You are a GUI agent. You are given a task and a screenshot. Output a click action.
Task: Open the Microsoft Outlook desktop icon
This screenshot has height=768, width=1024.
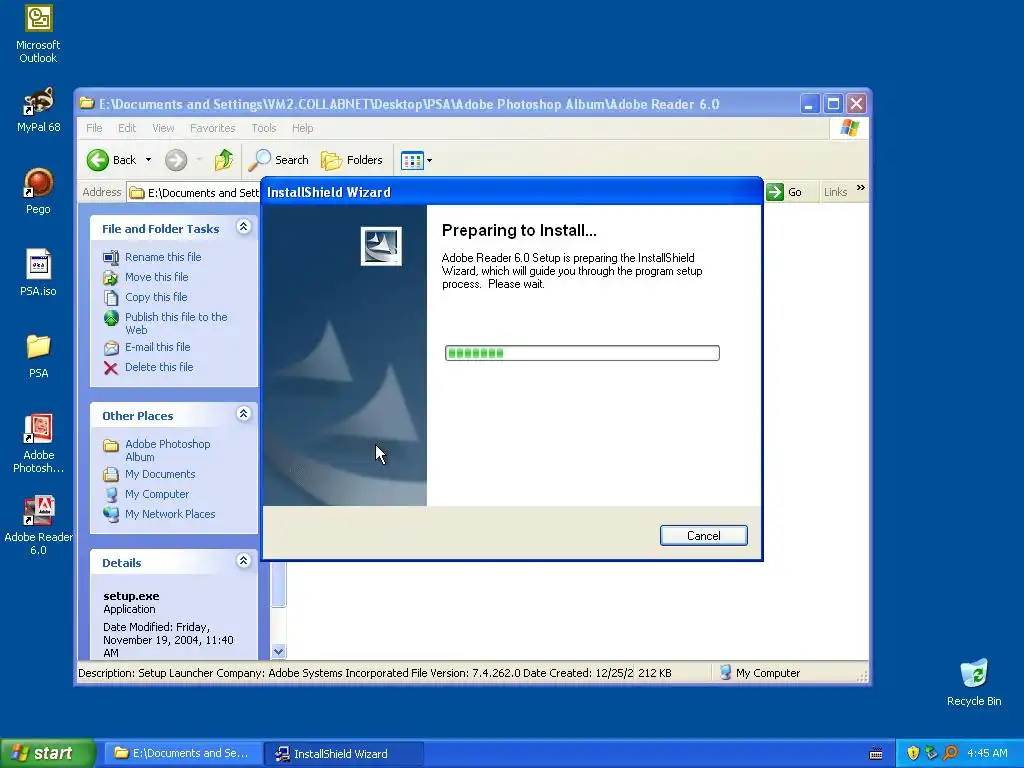pyautogui.click(x=38, y=34)
